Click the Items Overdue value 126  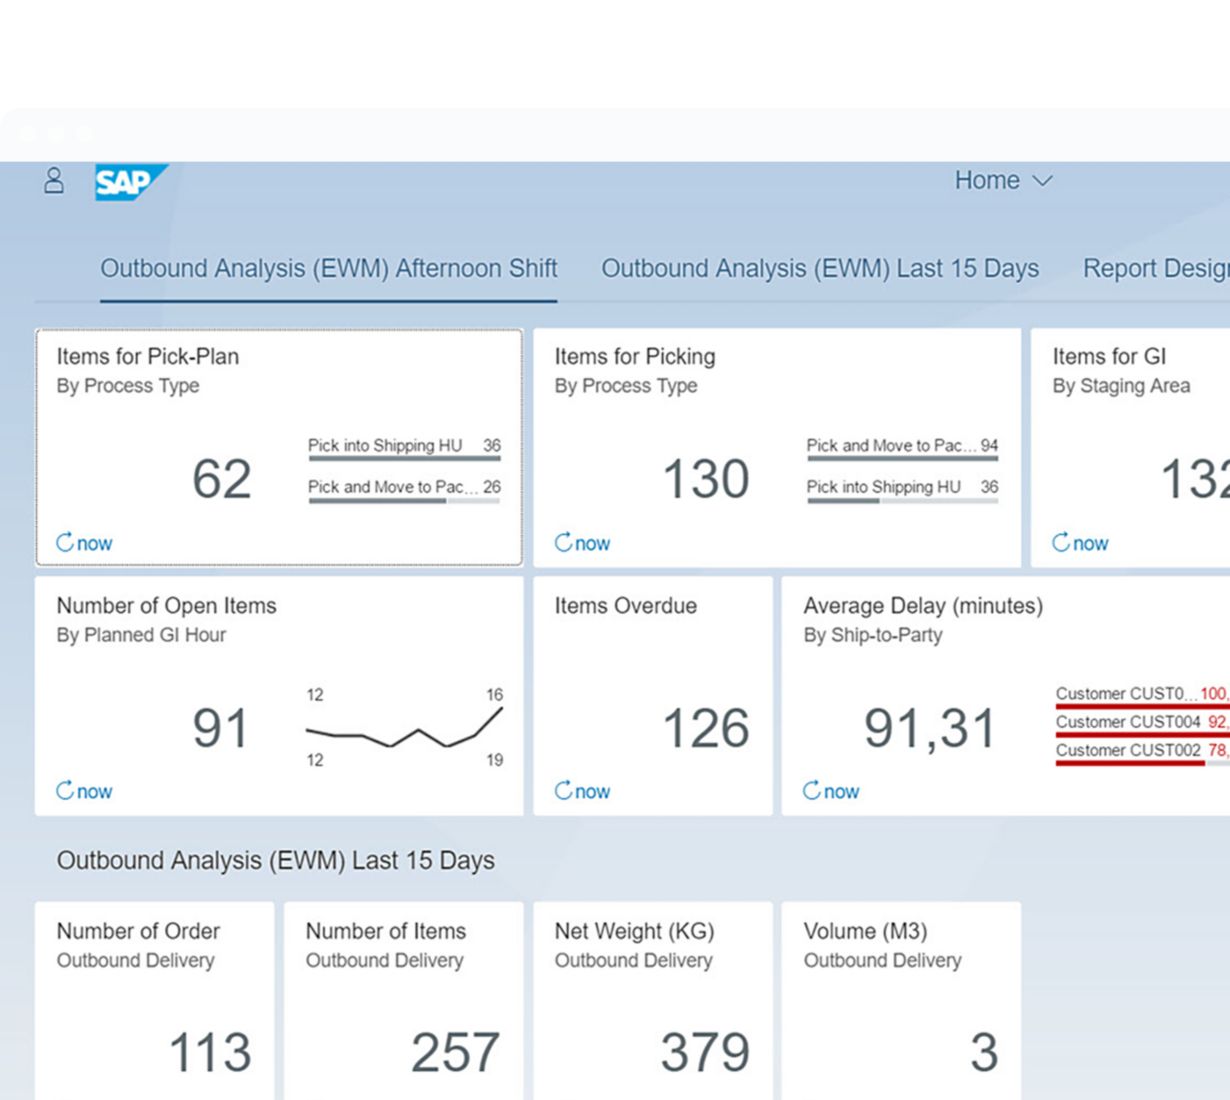pos(705,729)
